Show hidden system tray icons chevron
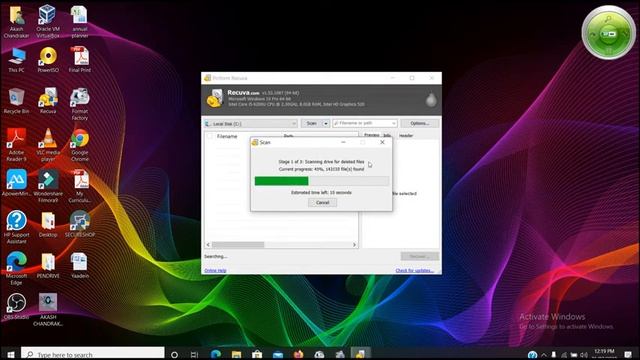 click(544, 355)
